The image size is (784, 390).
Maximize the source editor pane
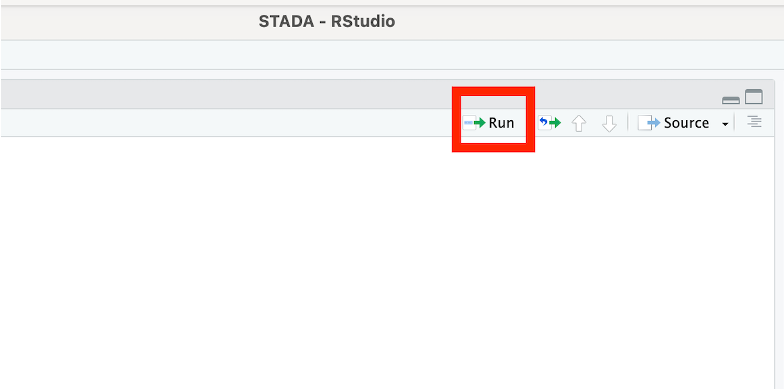pyautogui.click(x=754, y=97)
